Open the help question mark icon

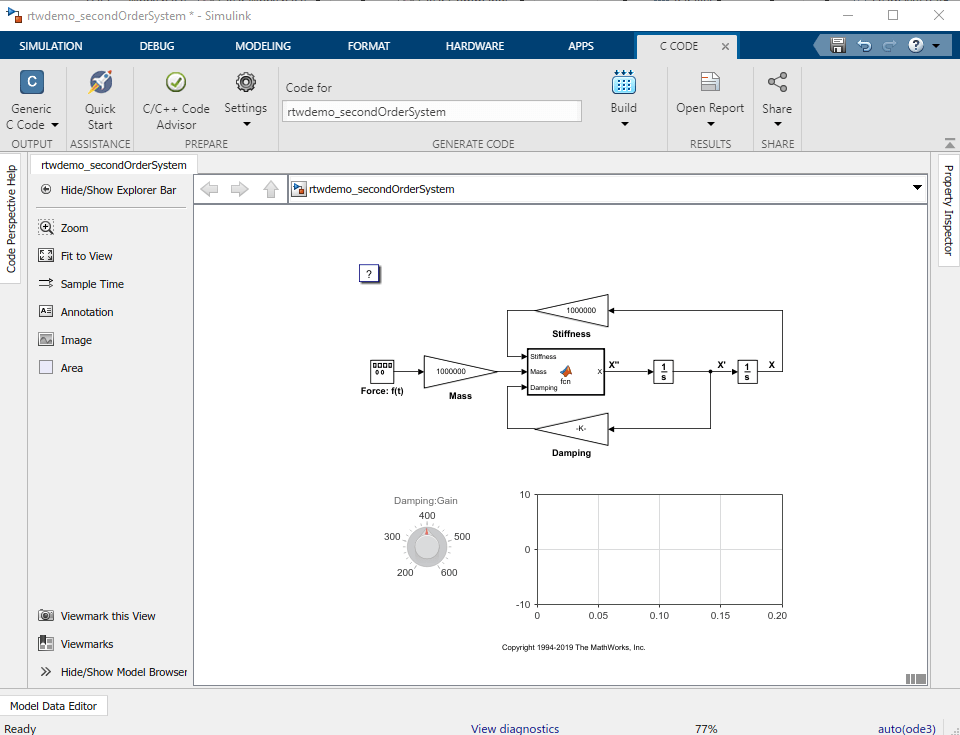(916, 45)
